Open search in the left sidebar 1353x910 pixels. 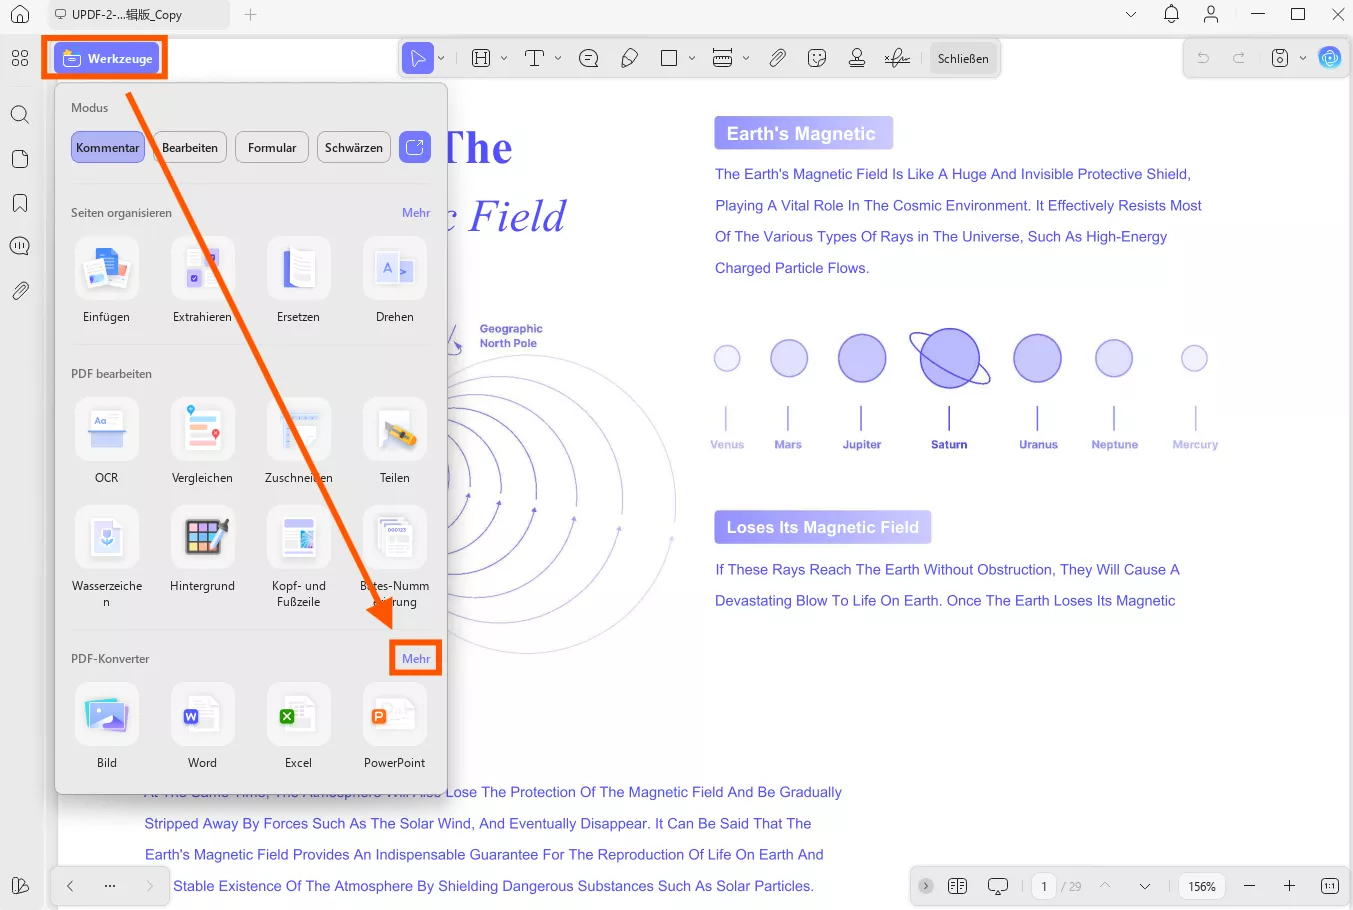tap(19, 114)
